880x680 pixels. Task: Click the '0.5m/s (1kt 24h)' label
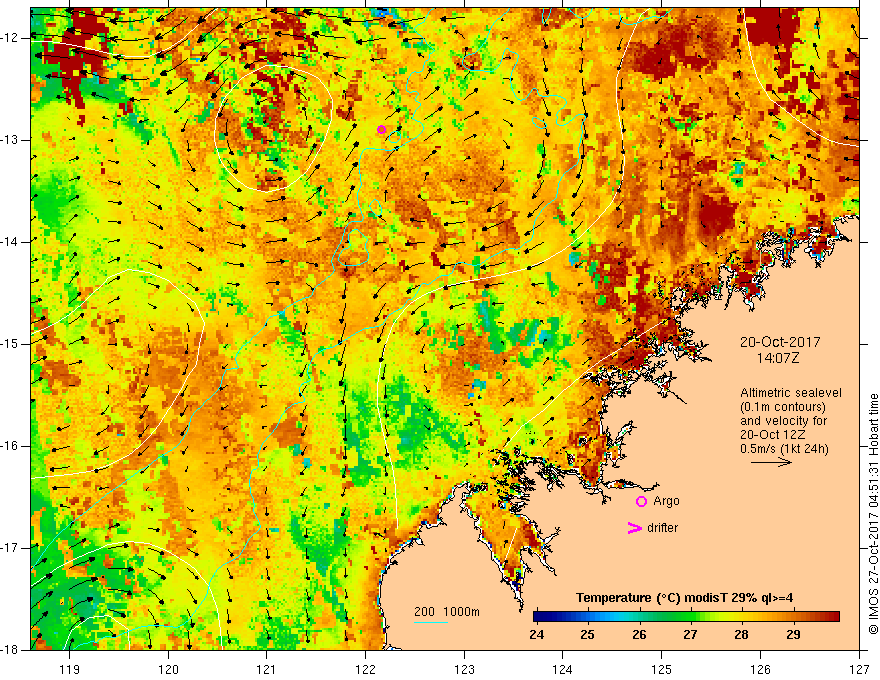[x=784, y=449]
